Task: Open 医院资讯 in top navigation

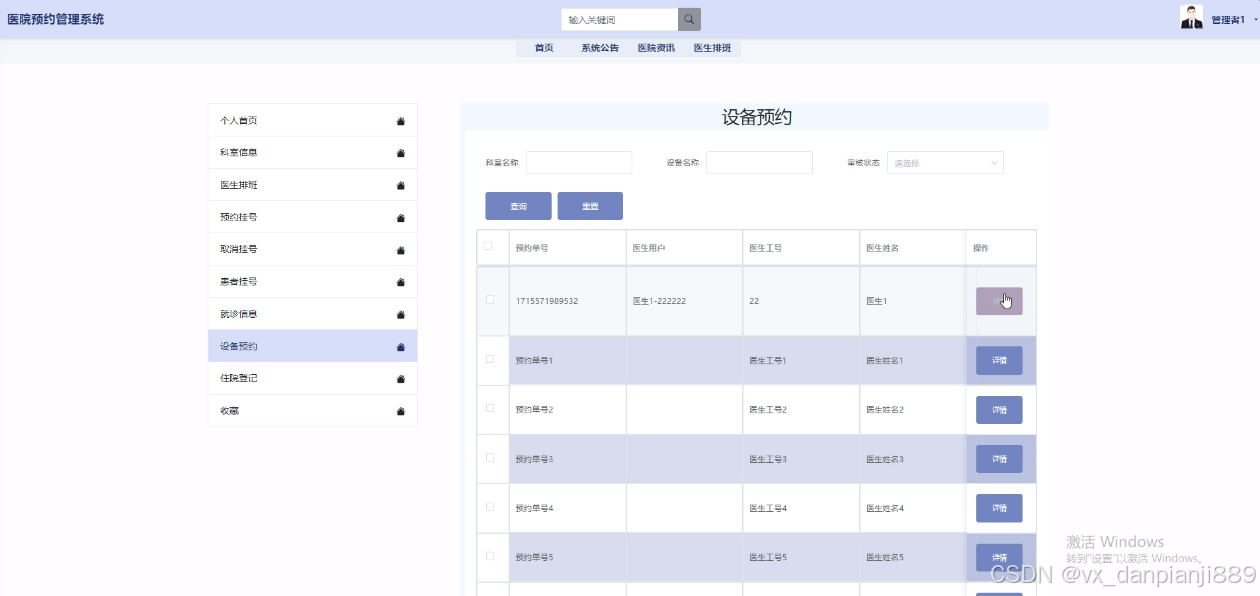Action: coord(656,48)
